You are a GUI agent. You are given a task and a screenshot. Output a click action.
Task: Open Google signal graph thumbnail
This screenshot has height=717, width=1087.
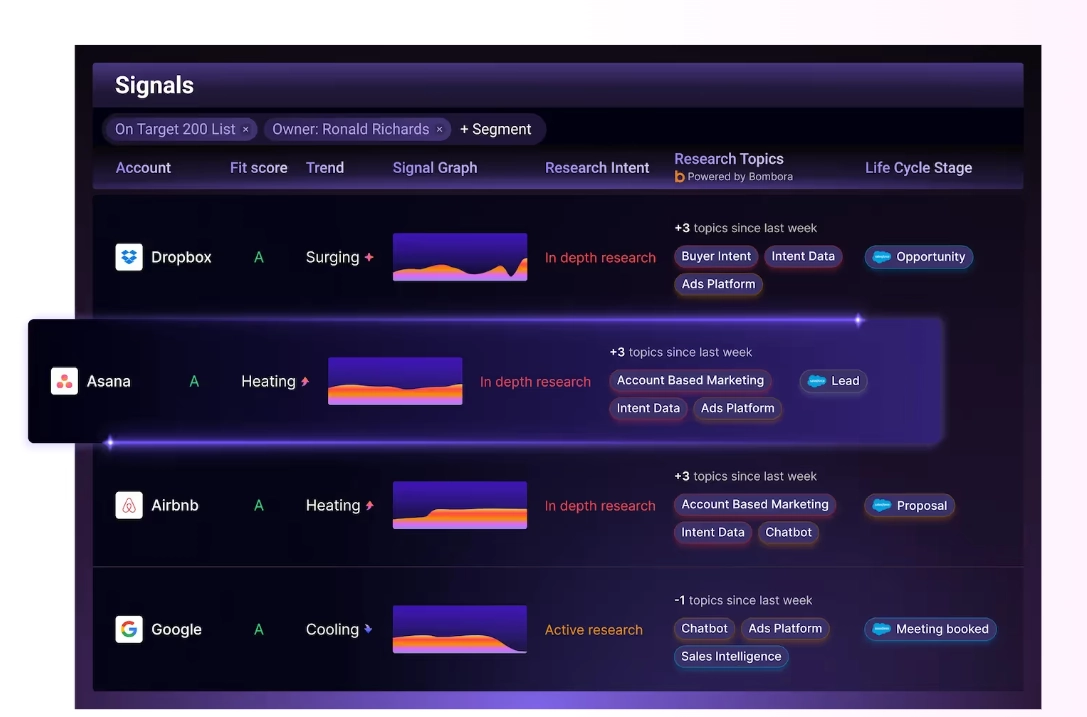[460, 630]
